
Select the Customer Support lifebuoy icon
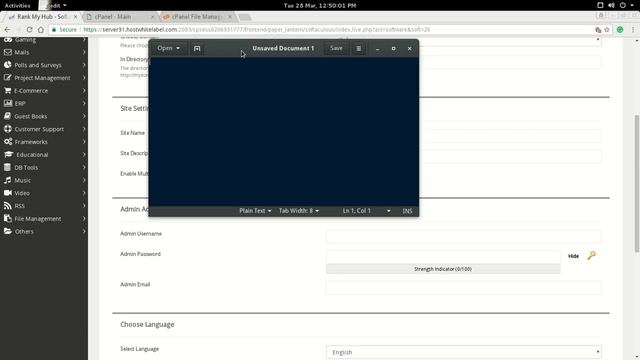coord(7,129)
